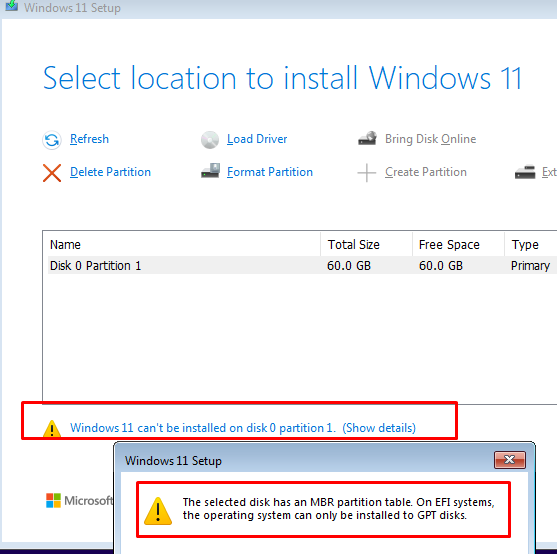The height and width of the screenshot is (554, 557).
Task: Click the MBR partition table error message
Action: pyautogui.click(x=338, y=509)
